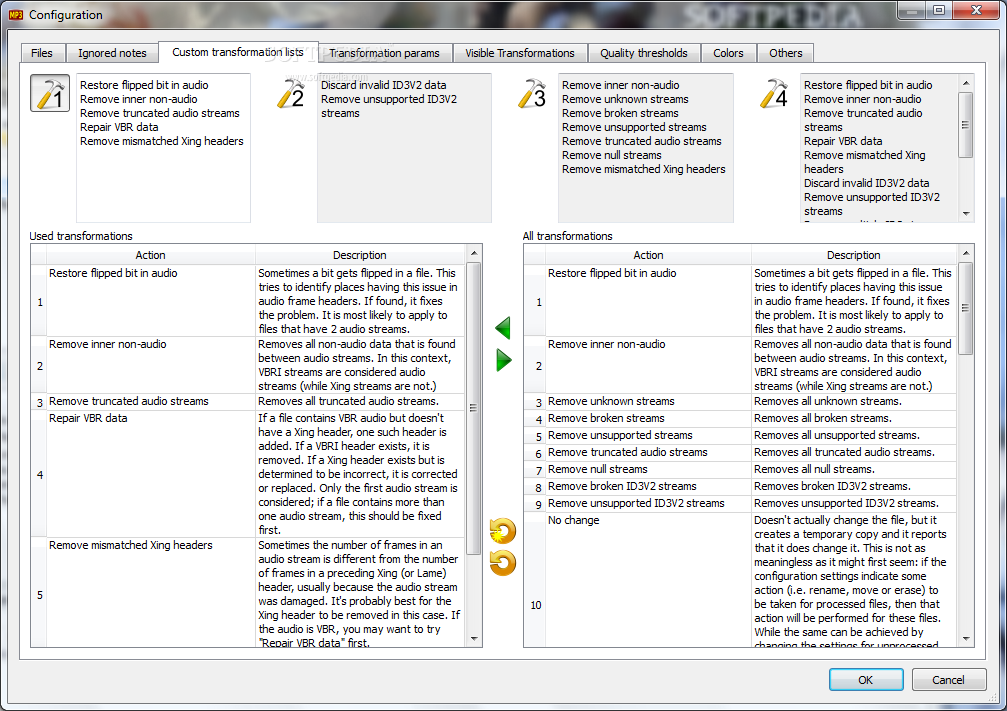Viewport: 1007px width, 711px height.
Task: Click row number 4 in Used transformations
Action: click(40, 475)
